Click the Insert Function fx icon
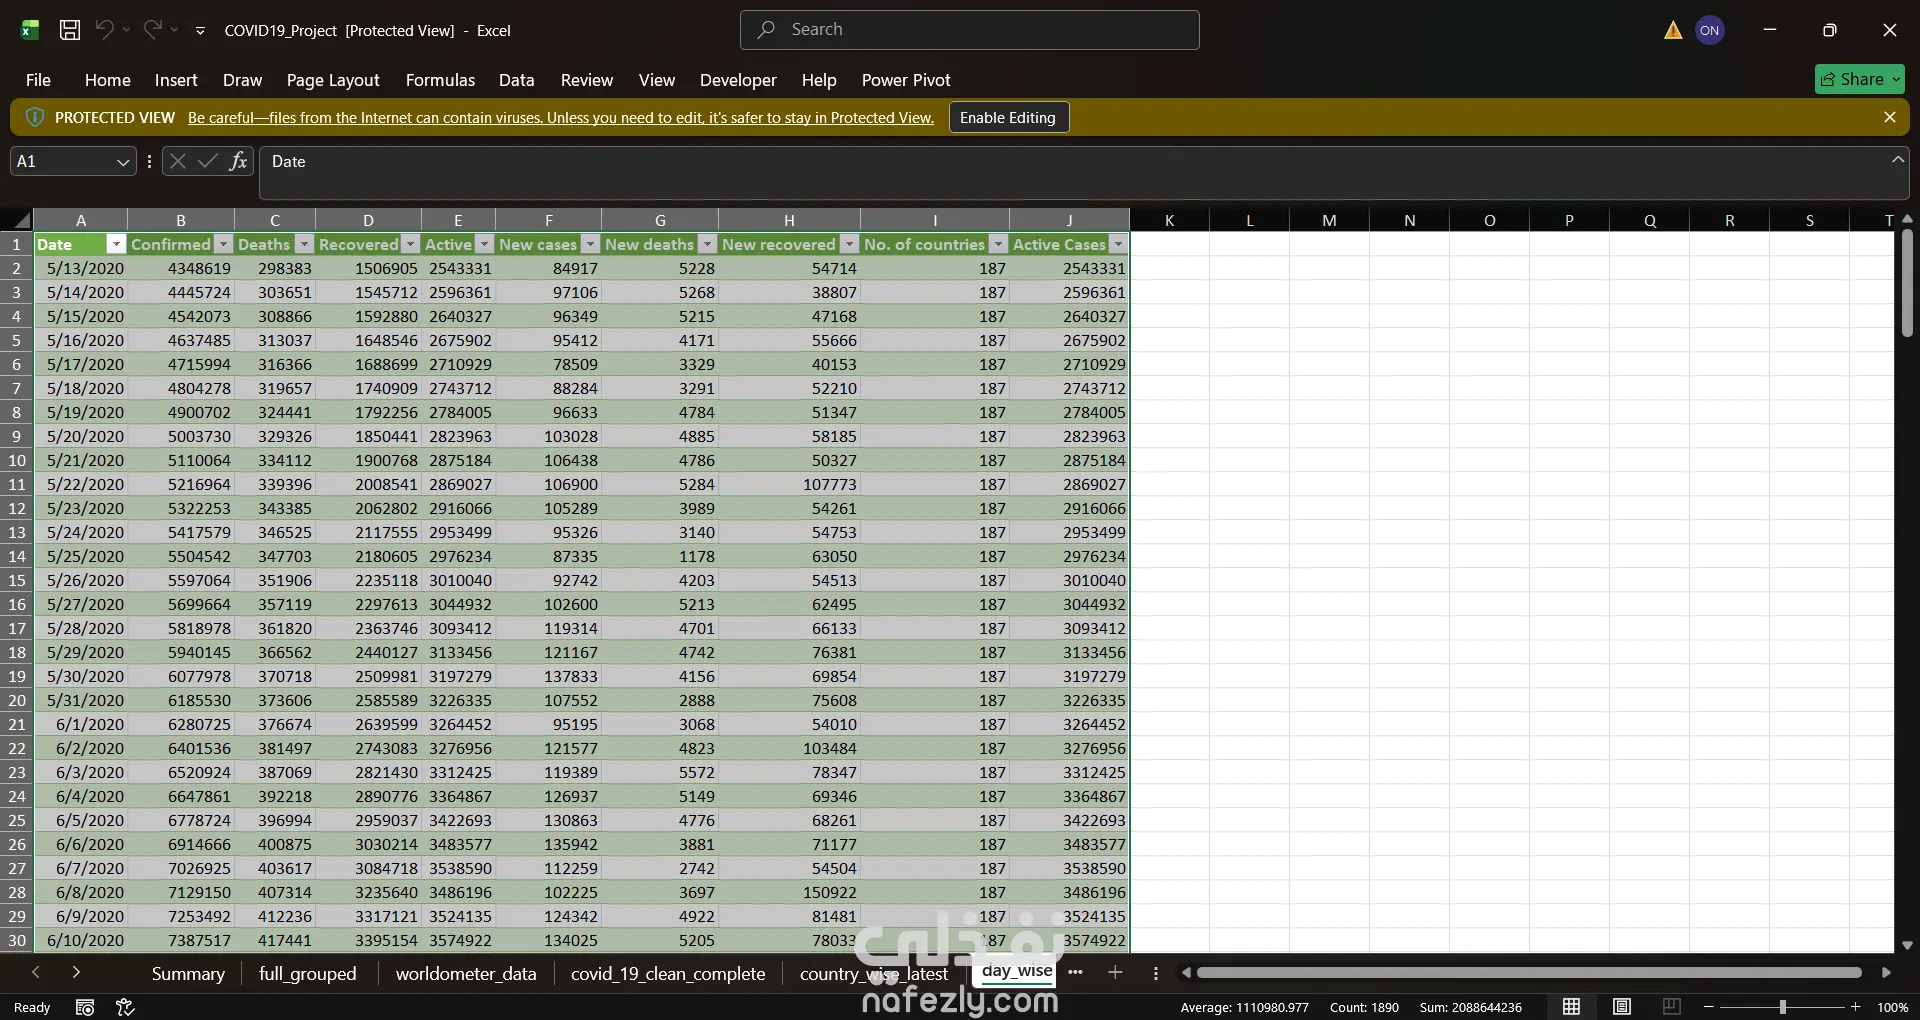The image size is (1920, 1020). coord(238,161)
